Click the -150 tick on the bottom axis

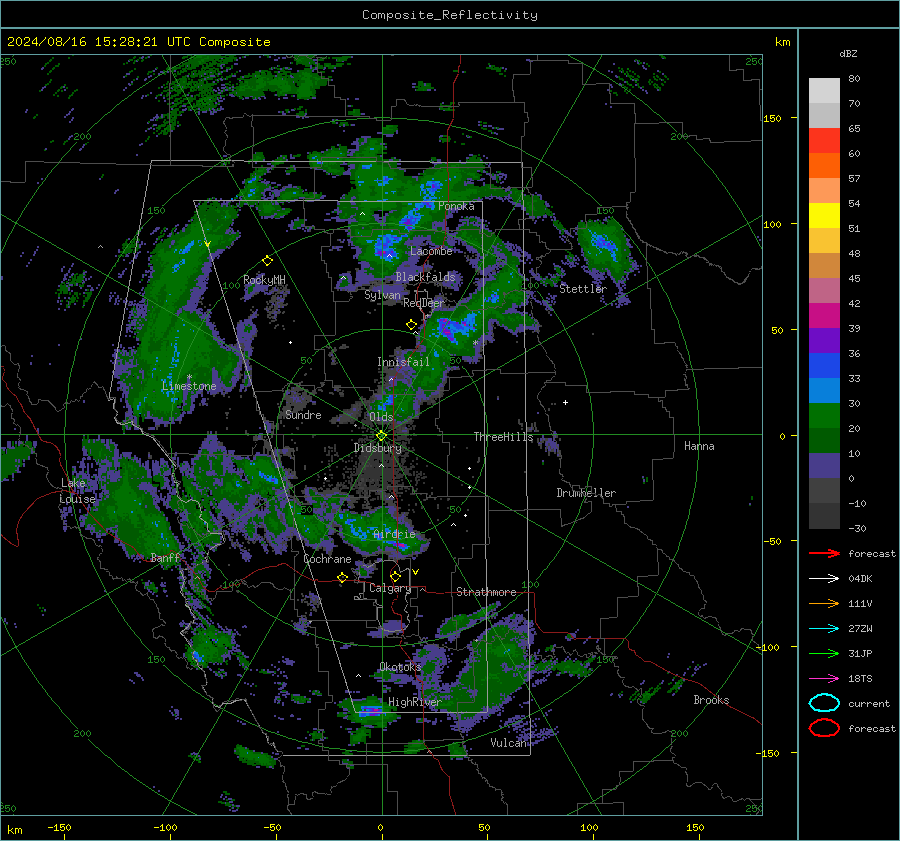pos(59,828)
